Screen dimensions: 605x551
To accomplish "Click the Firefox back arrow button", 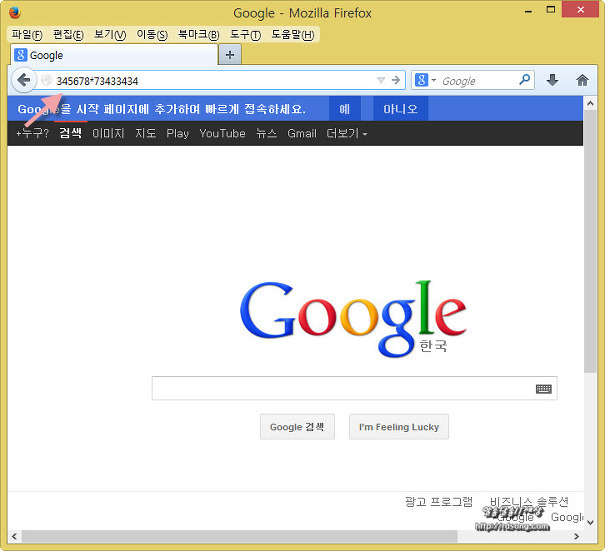I will pyautogui.click(x=24, y=80).
